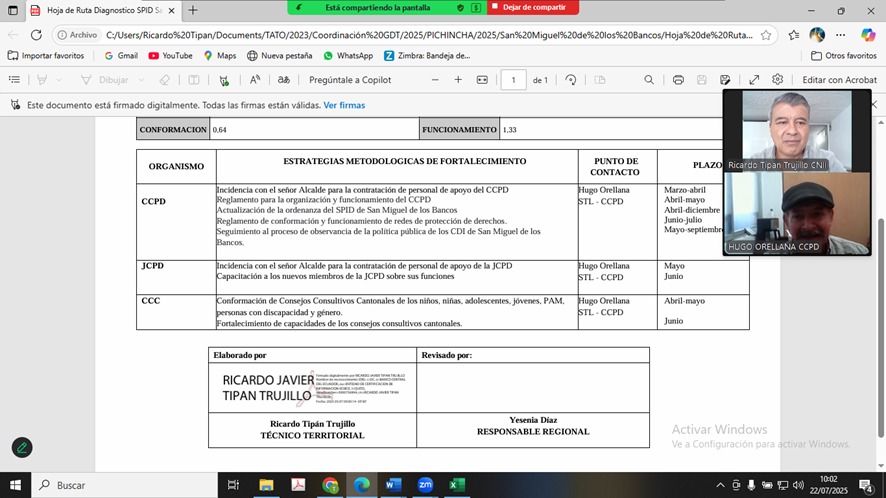Open the browser profile avatar

[x=817, y=35]
